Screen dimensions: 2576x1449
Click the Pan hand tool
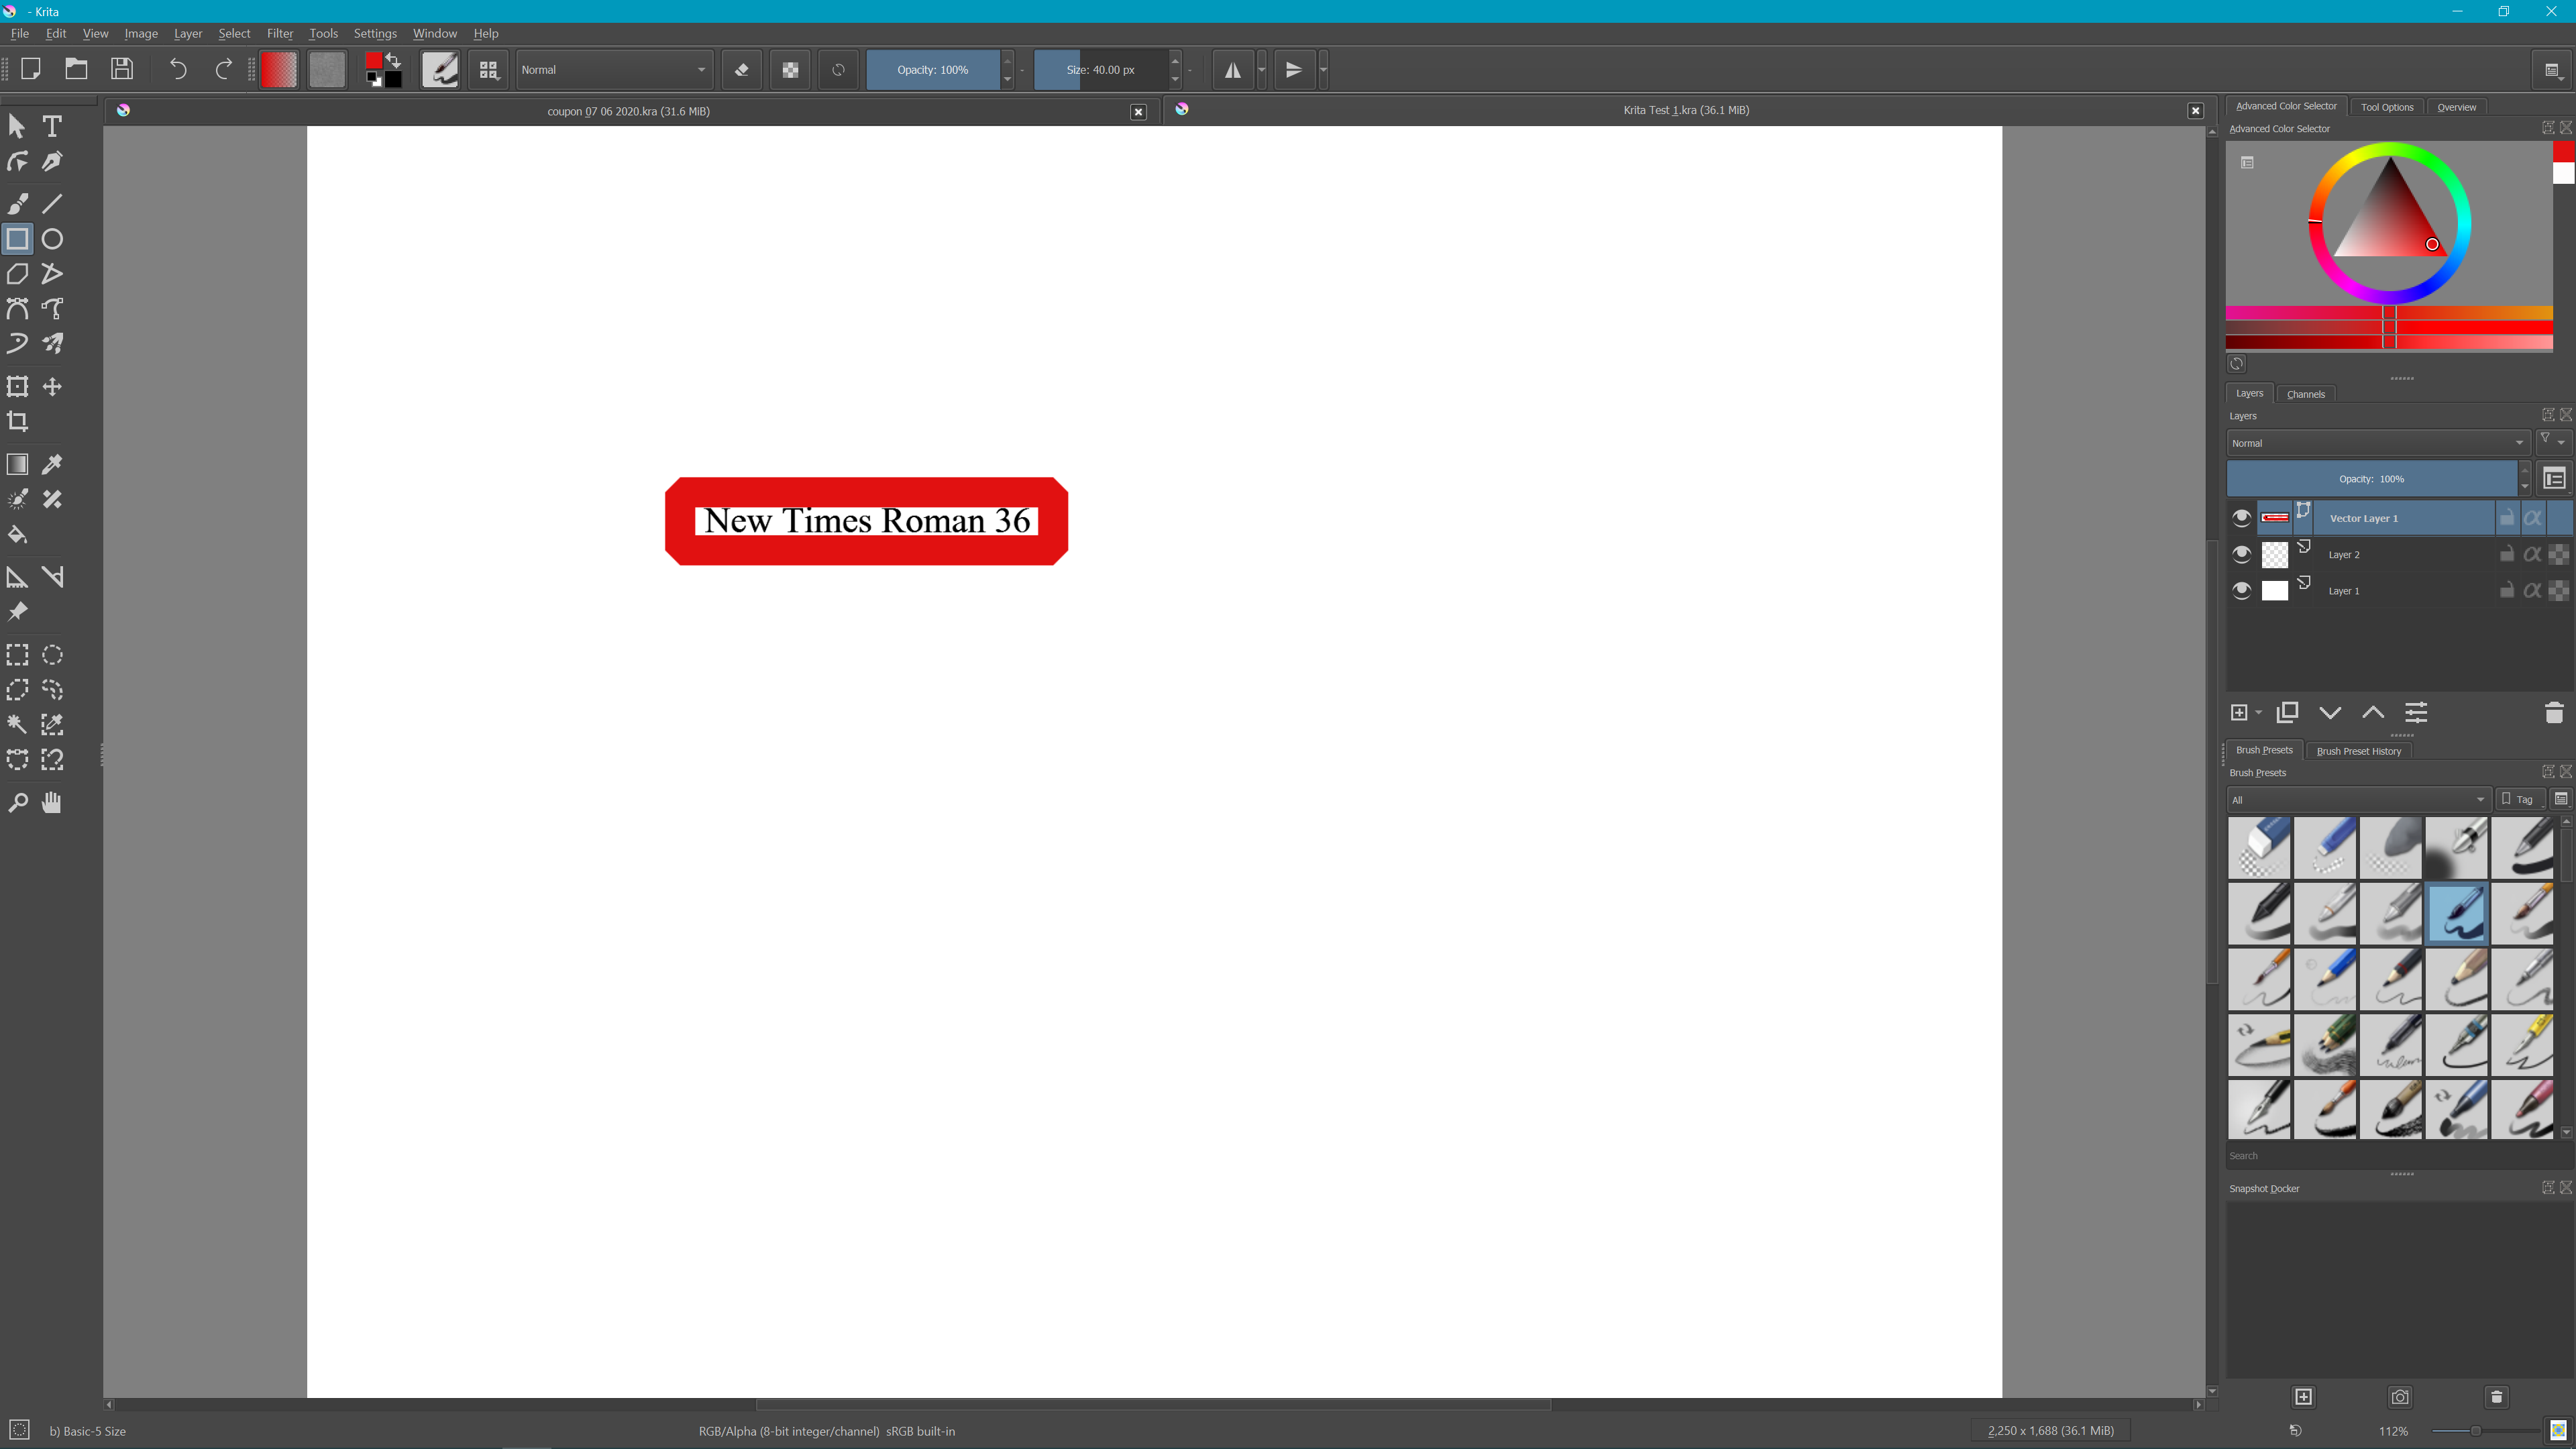52,802
